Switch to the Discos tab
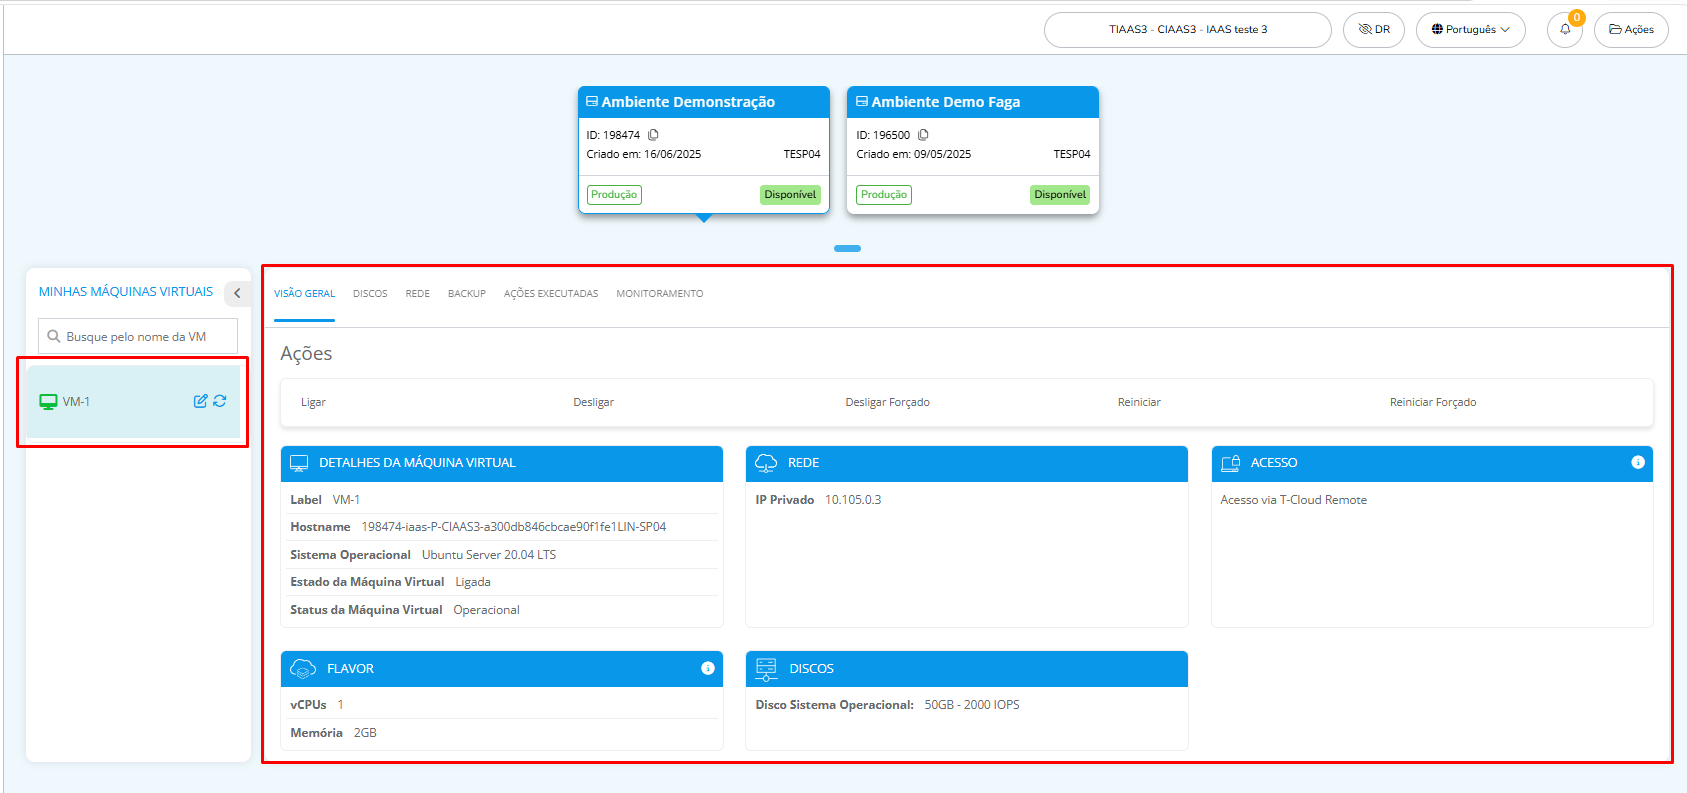The width and height of the screenshot is (1687, 793). click(x=370, y=294)
